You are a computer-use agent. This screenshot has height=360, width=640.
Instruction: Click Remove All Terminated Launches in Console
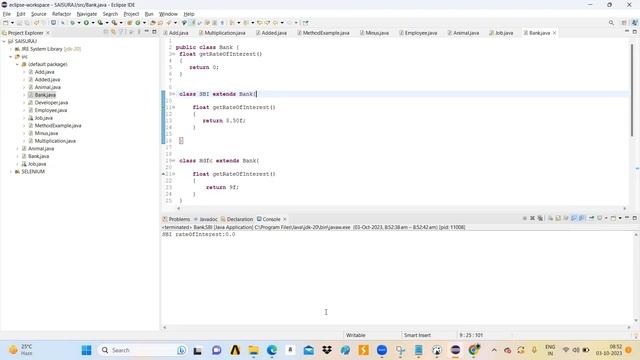point(540,218)
